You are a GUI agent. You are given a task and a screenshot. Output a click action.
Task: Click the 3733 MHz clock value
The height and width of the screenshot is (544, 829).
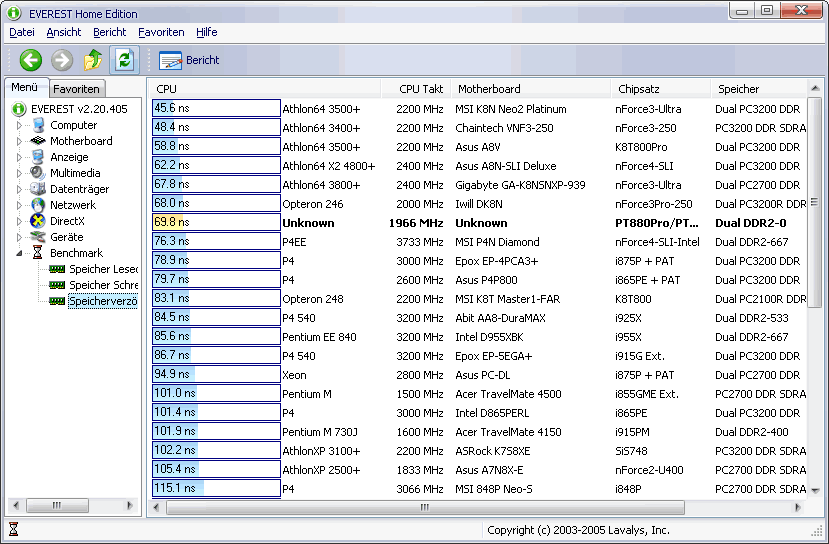pyautogui.click(x=420, y=242)
